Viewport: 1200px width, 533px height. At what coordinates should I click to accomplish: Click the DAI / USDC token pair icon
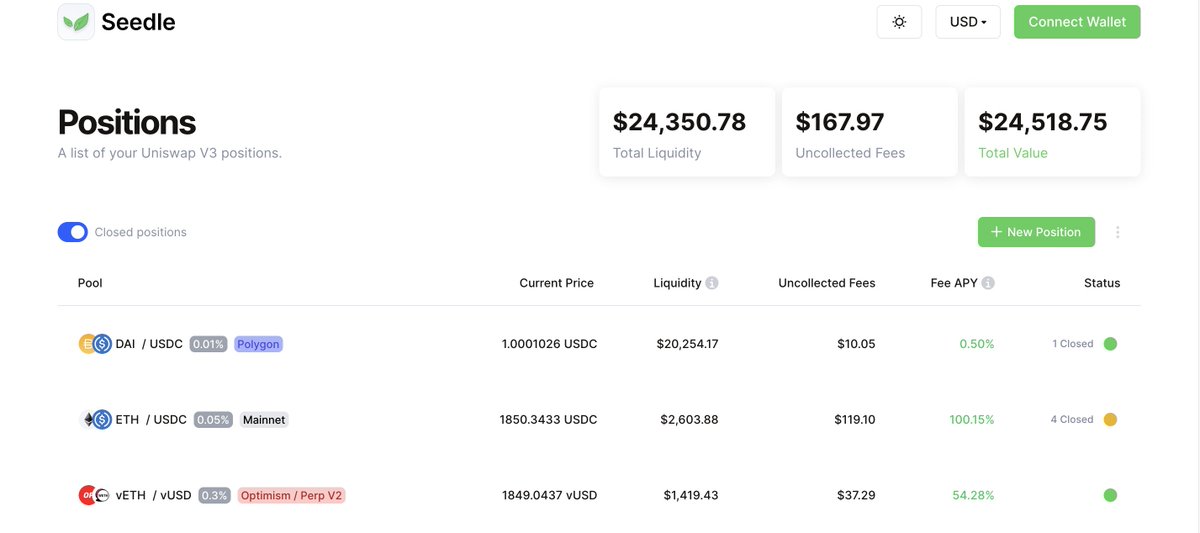[95, 344]
